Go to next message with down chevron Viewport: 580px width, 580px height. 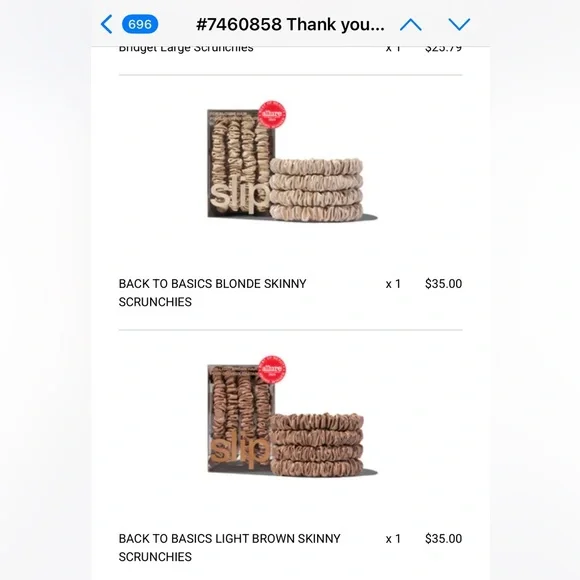[x=459, y=25]
